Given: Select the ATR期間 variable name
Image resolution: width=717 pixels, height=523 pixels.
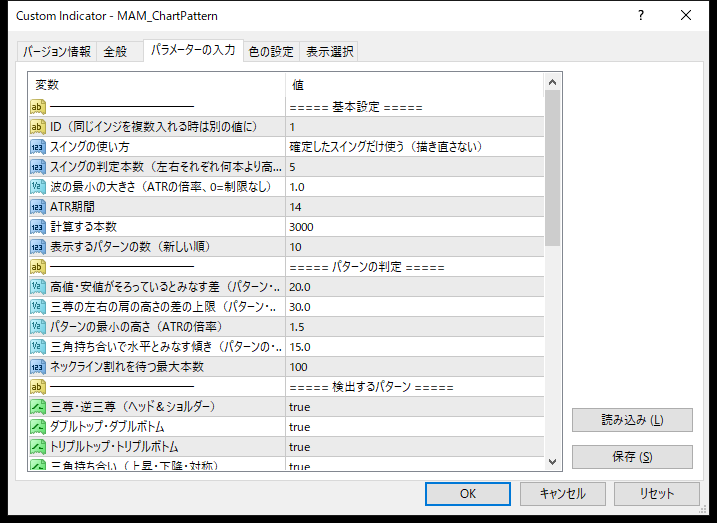Looking at the screenshot, I should pyautogui.click(x=72, y=207).
